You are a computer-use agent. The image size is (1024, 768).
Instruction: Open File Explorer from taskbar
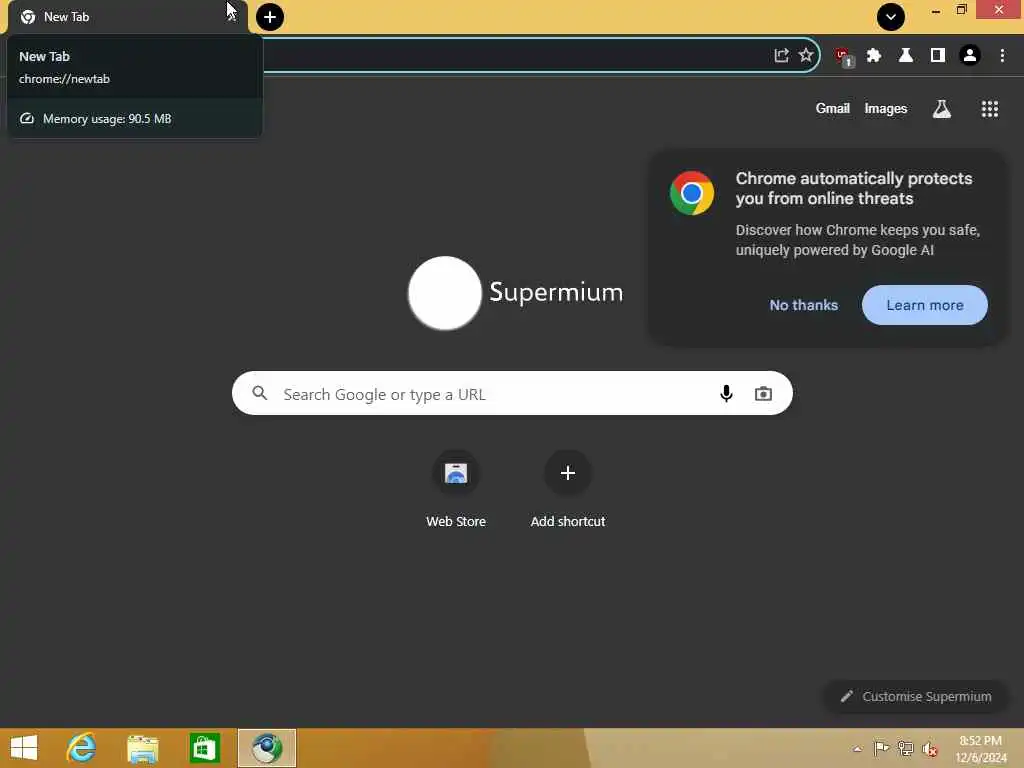(142, 748)
